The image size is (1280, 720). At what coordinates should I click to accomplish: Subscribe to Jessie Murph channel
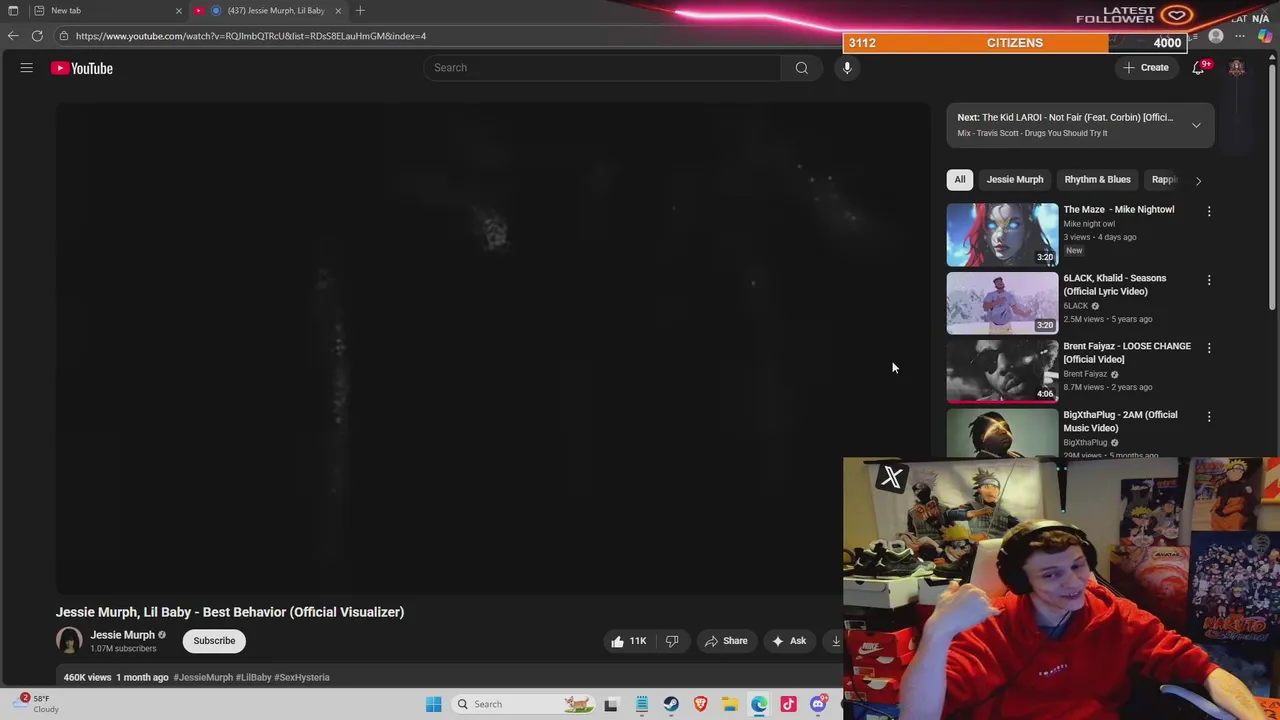(214, 641)
